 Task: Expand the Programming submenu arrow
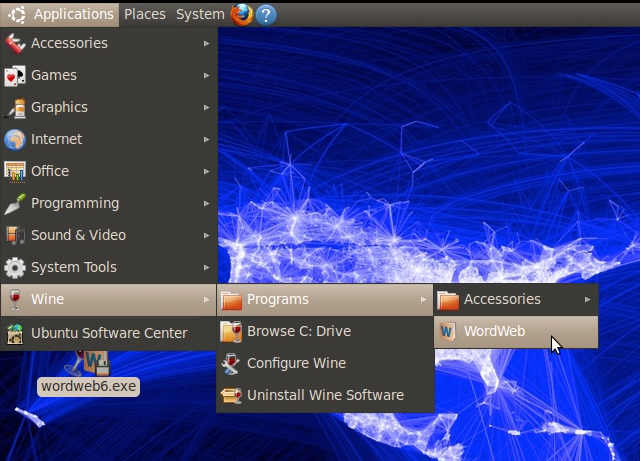click(206, 204)
